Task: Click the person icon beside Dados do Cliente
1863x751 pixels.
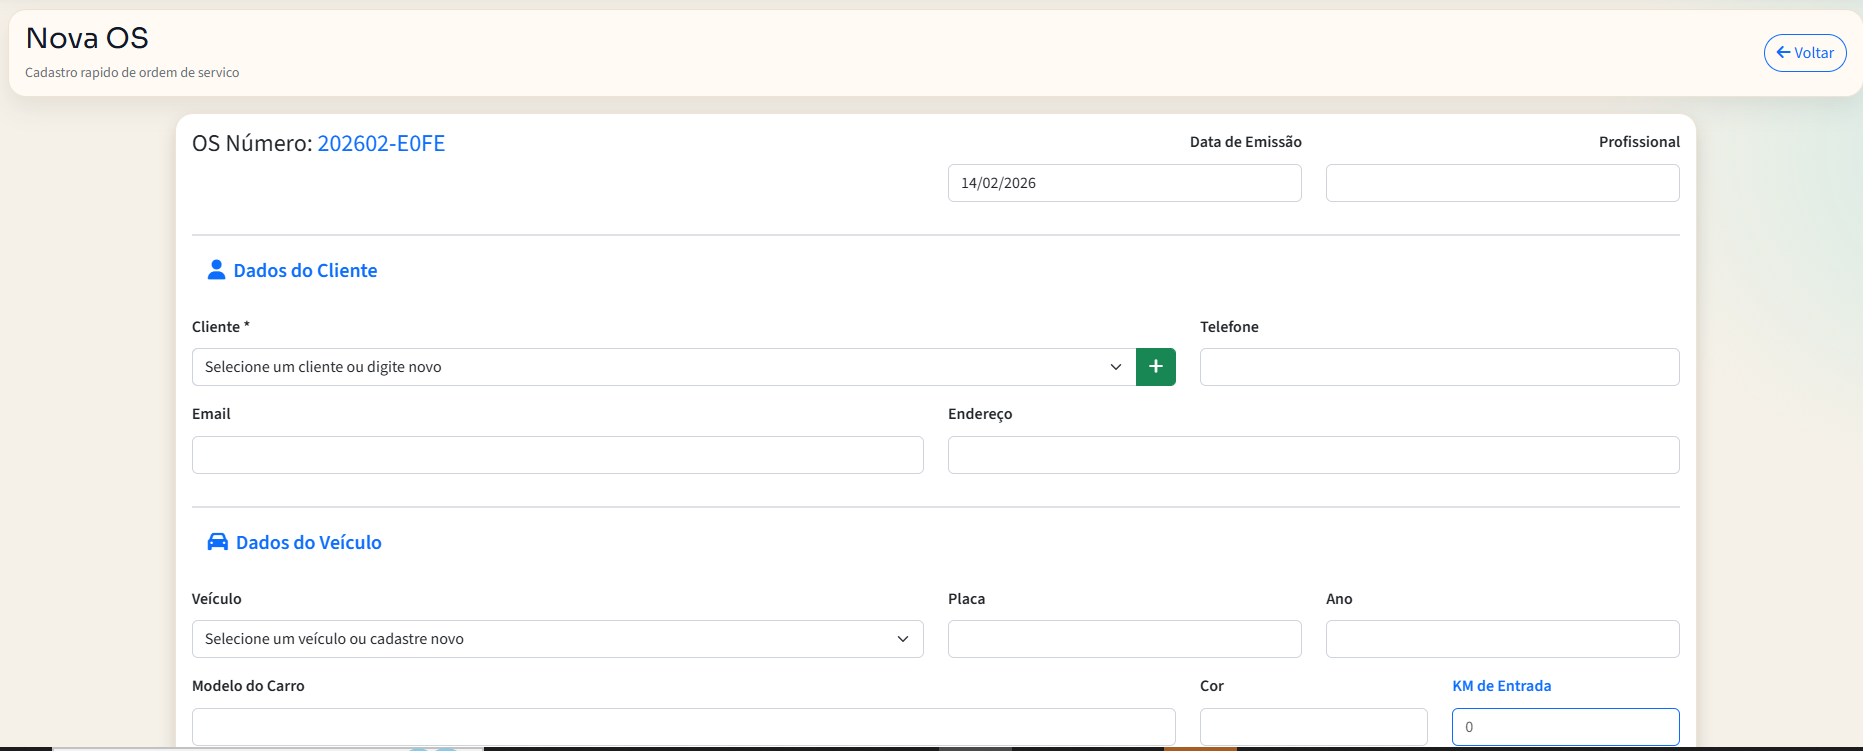Action: pos(216,270)
